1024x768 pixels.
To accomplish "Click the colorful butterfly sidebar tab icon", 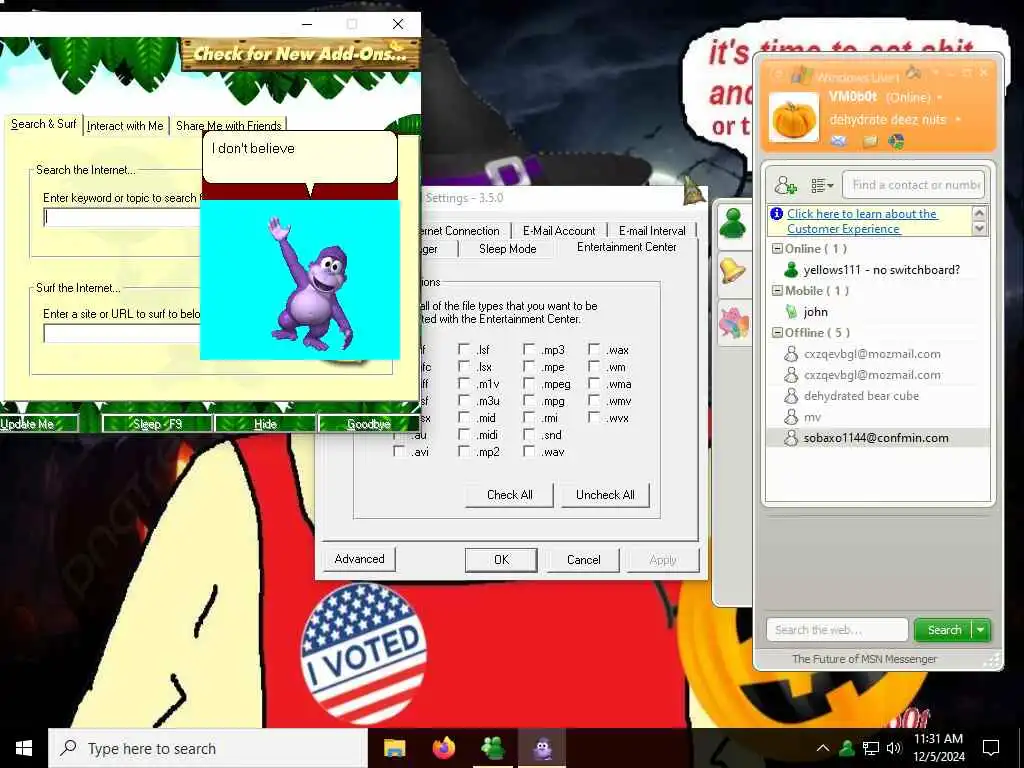I will (x=733, y=323).
